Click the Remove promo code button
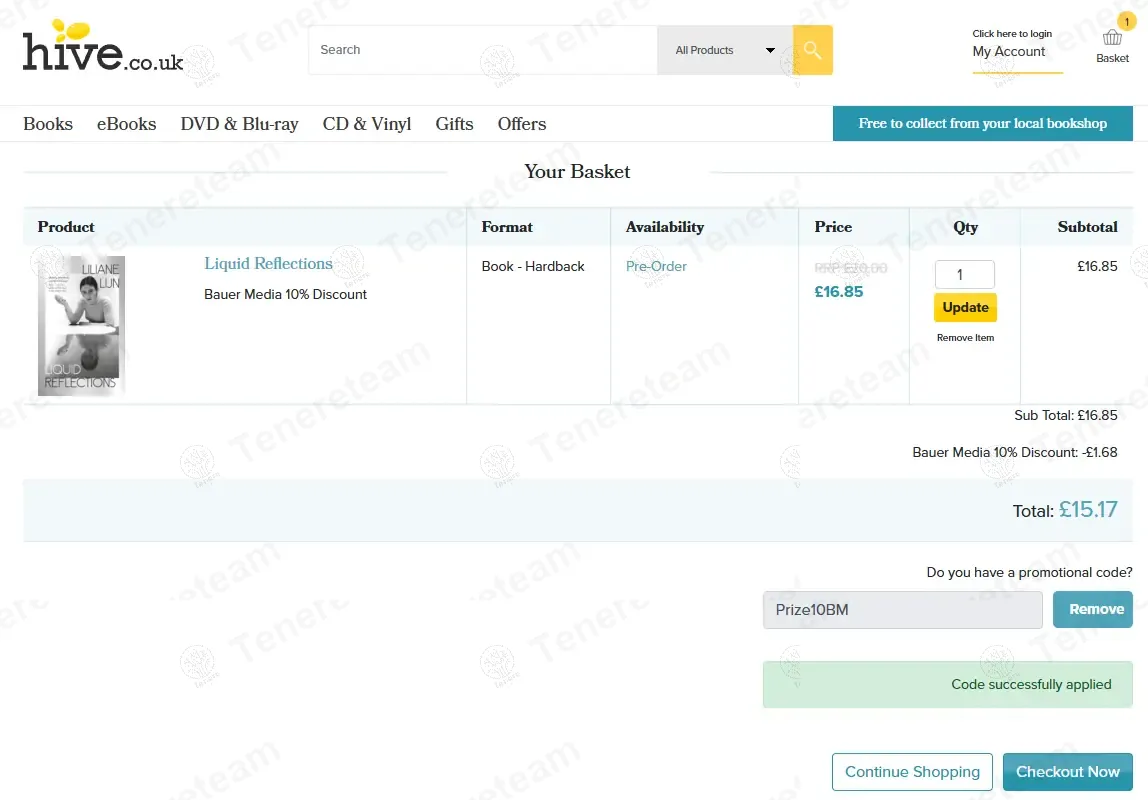 (x=1092, y=609)
